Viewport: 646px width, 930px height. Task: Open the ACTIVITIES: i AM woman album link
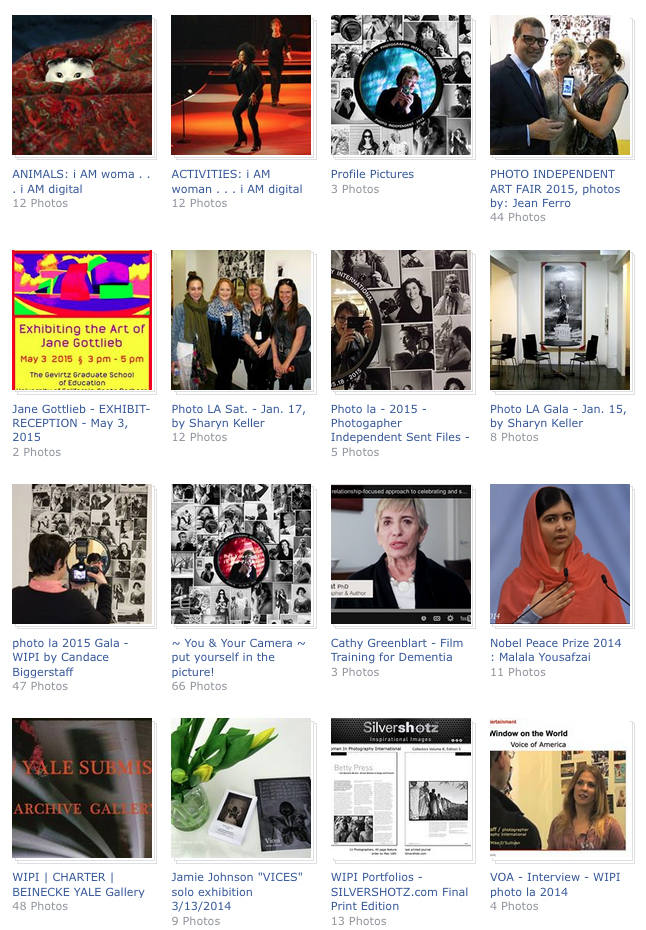[237, 181]
